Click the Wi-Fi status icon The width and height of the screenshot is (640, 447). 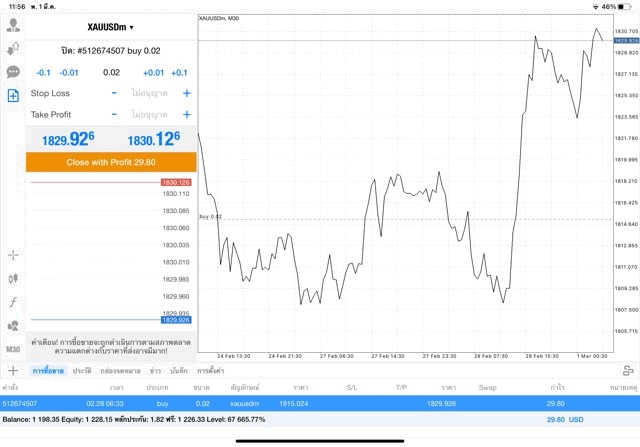[596, 7]
